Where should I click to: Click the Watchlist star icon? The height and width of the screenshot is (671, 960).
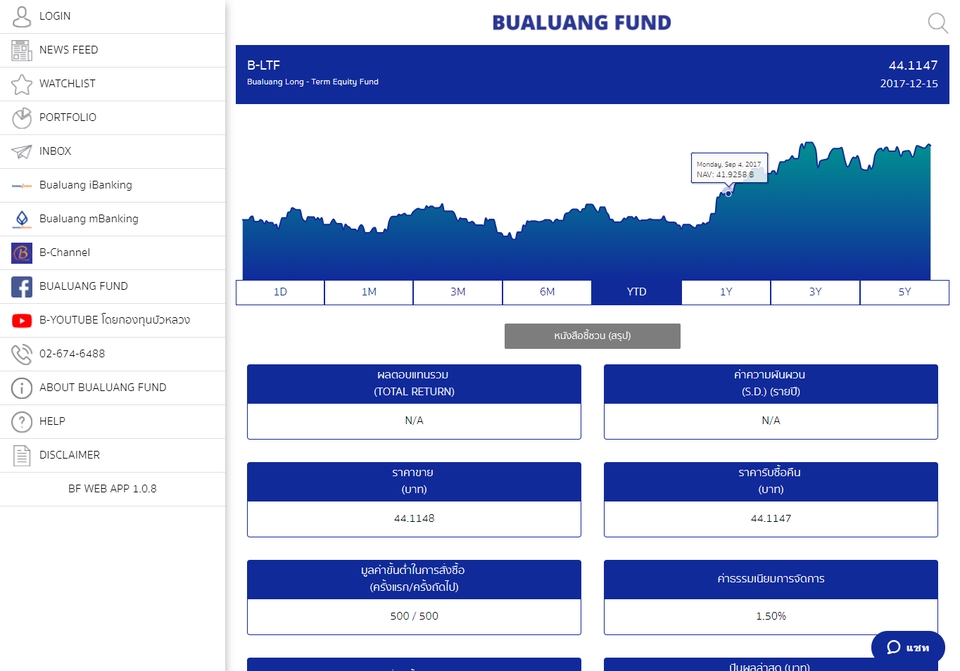click(x=21, y=84)
